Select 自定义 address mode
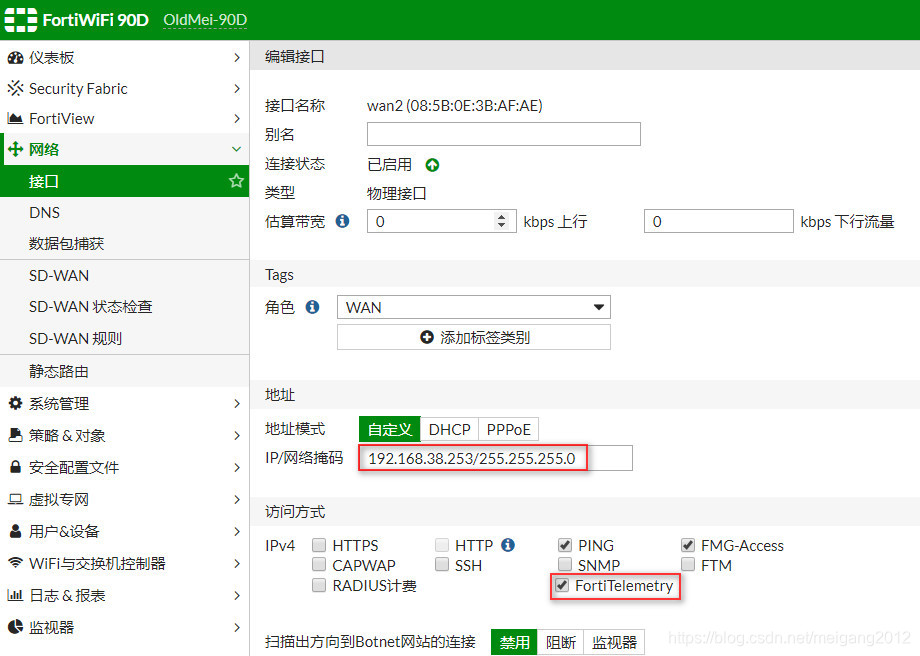The image size is (920, 656). click(390, 430)
